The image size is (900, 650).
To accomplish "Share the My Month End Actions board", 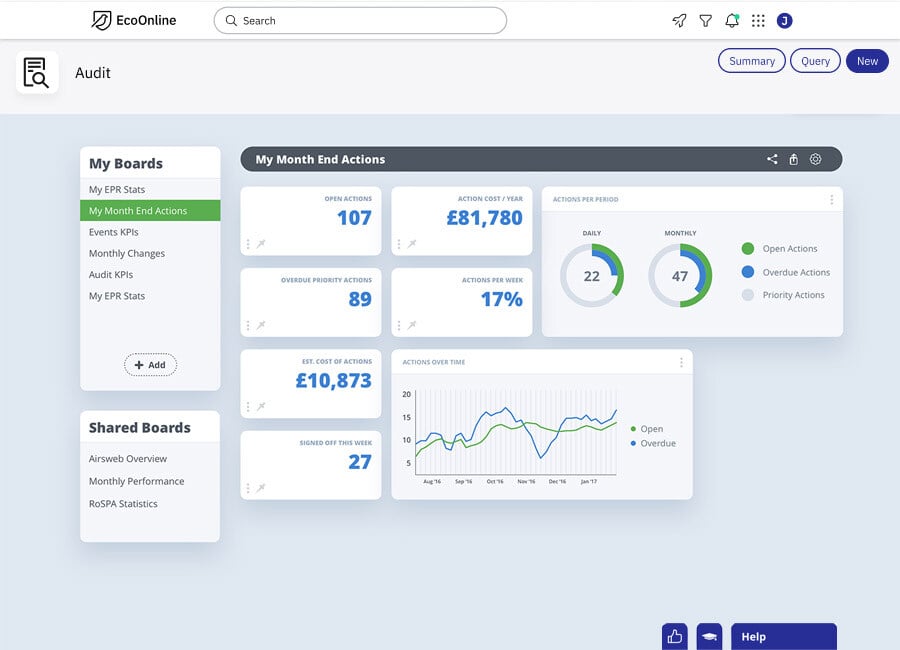I will pyautogui.click(x=772, y=159).
